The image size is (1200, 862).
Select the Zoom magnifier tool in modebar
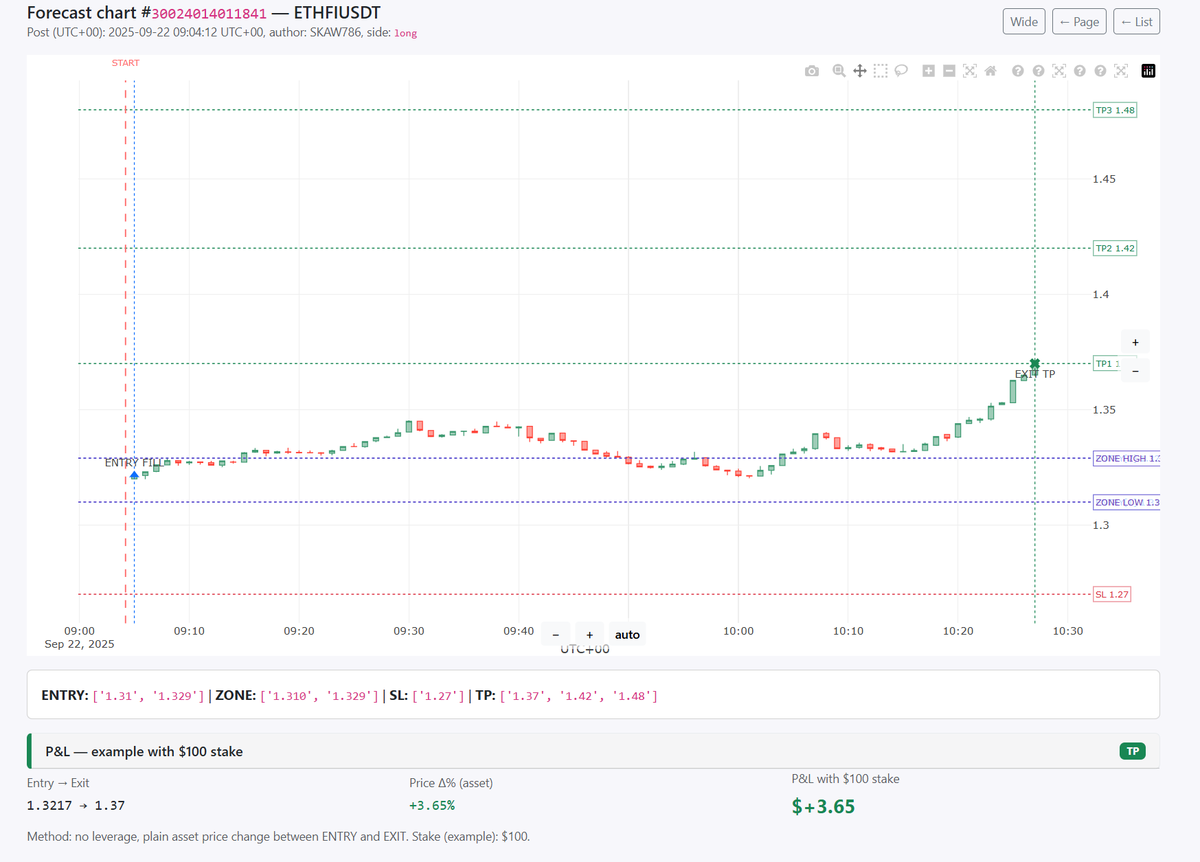[839, 71]
